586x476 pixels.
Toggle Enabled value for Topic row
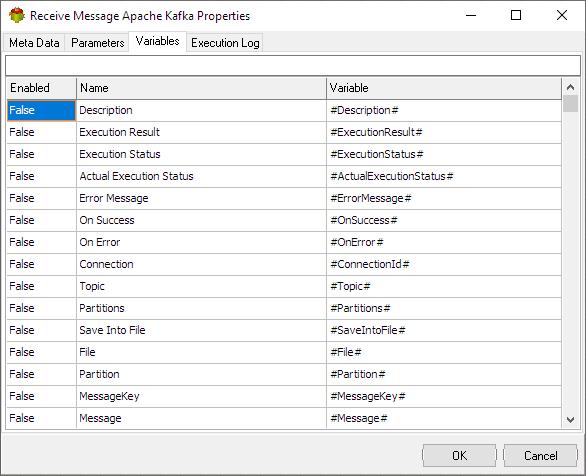pos(41,287)
